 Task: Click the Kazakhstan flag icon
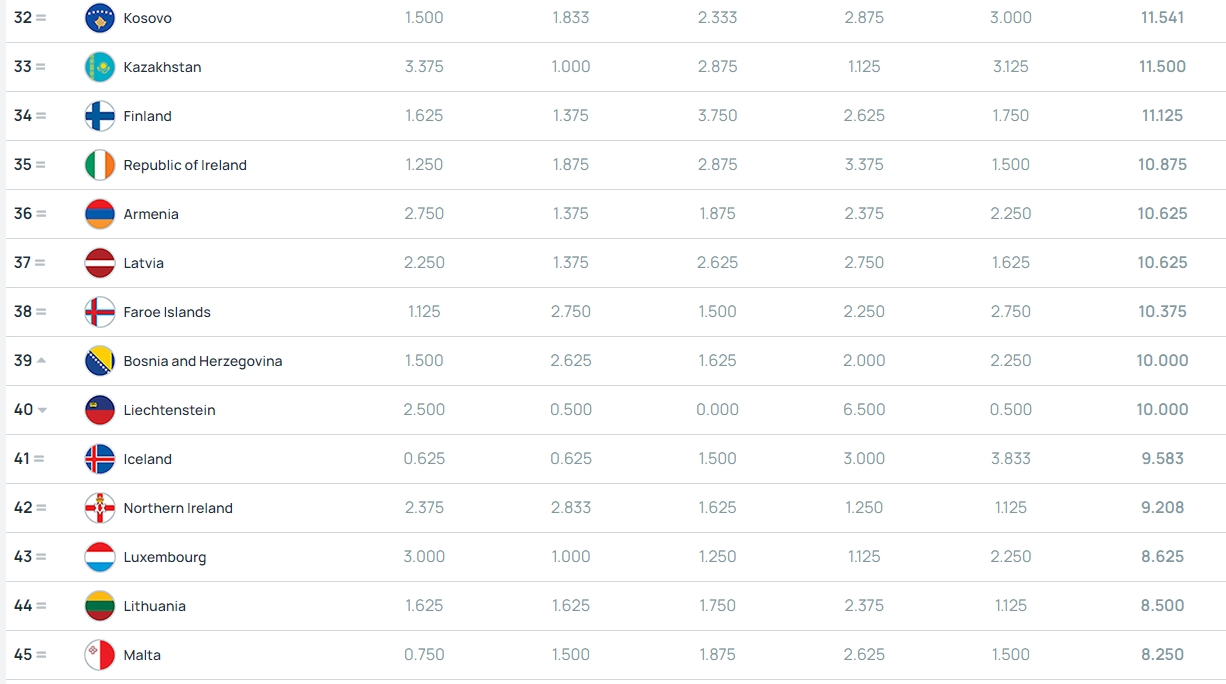click(100, 67)
